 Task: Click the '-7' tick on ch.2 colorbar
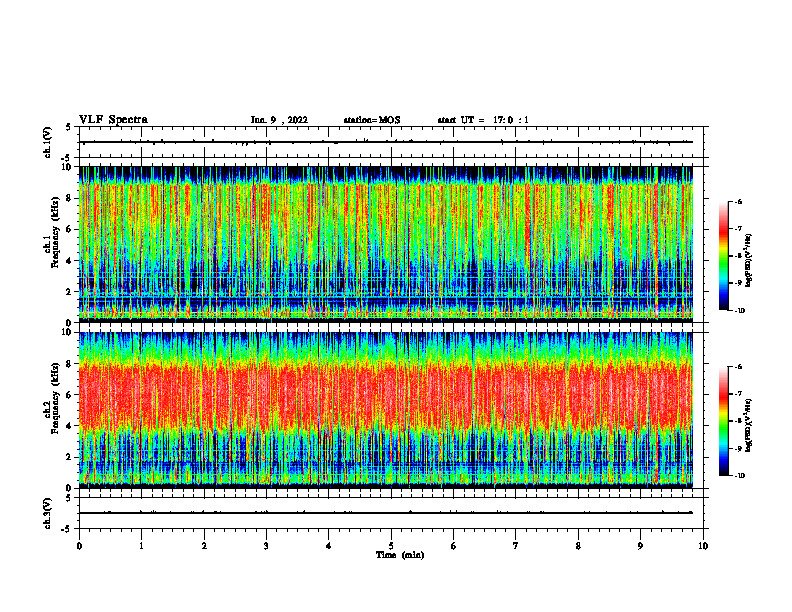(738, 394)
